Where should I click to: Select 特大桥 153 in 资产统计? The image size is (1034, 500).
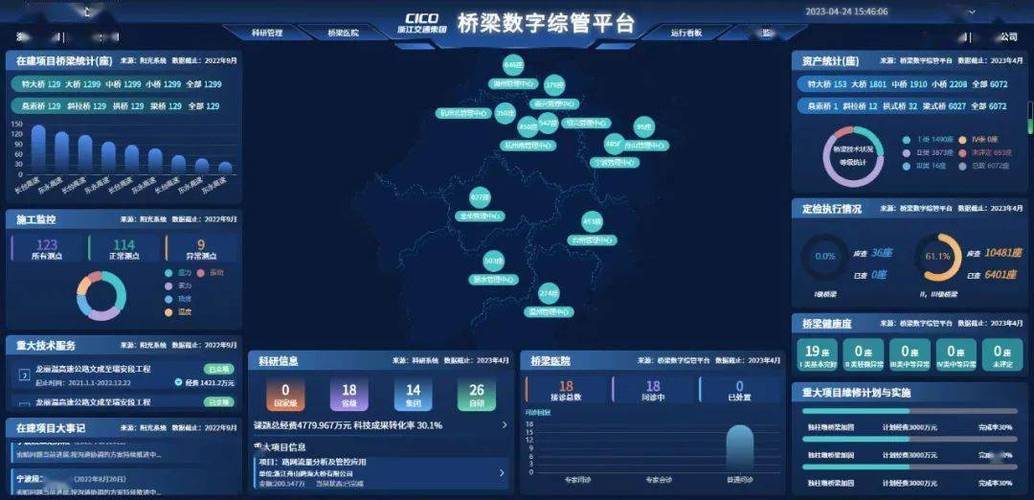coord(827,84)
